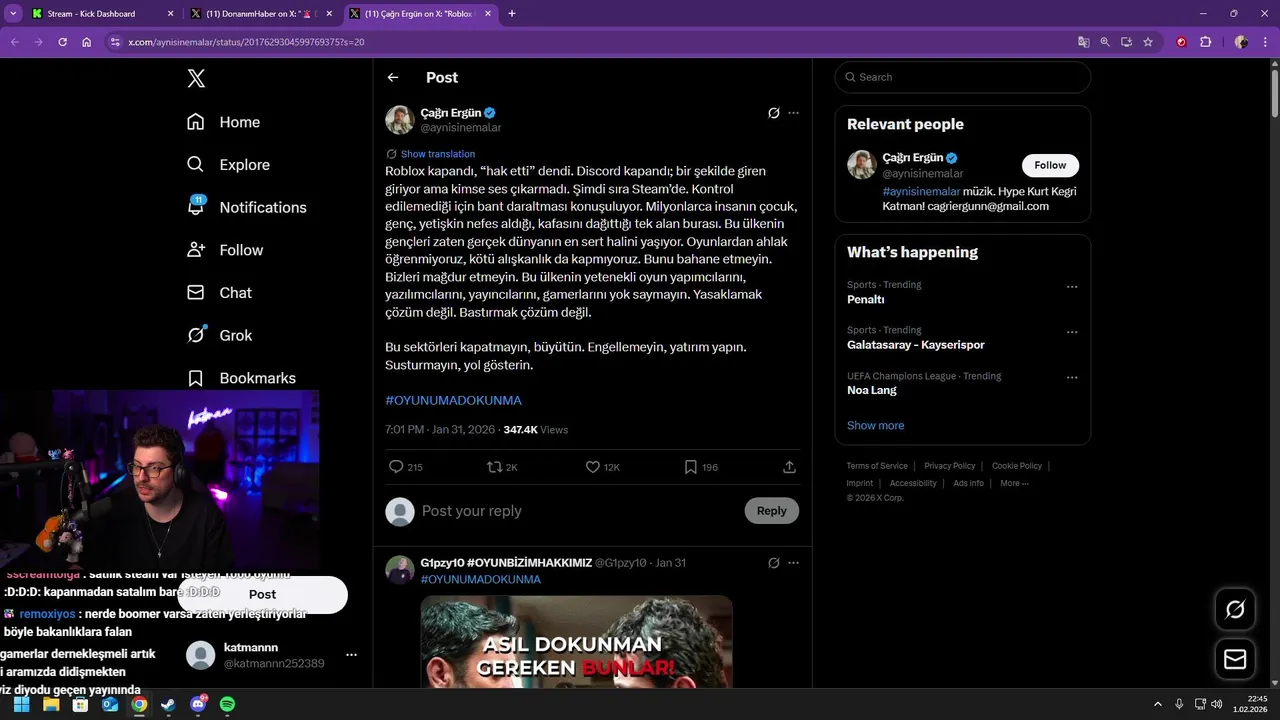Click the X search box
This screenshot has height=720, width=1280.
(962, 77)
